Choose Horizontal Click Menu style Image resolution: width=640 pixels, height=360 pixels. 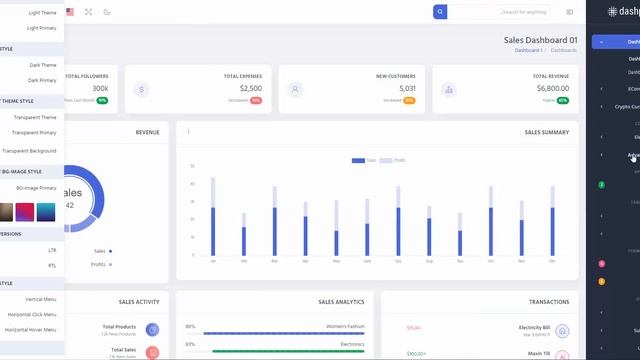point(32,315)
